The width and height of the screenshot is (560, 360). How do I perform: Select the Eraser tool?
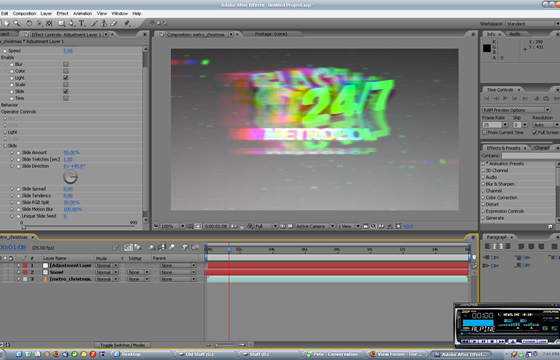114,23
